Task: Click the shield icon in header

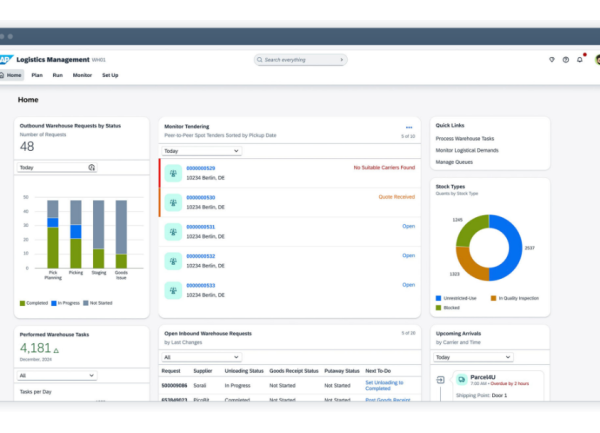Action: 552,59
